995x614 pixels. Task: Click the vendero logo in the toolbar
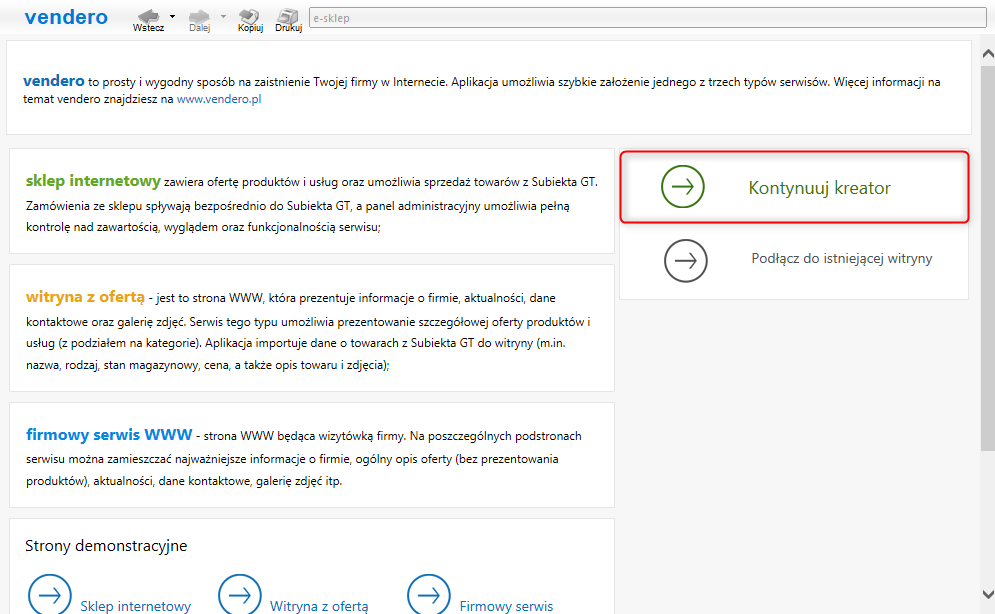coord(66,17)
